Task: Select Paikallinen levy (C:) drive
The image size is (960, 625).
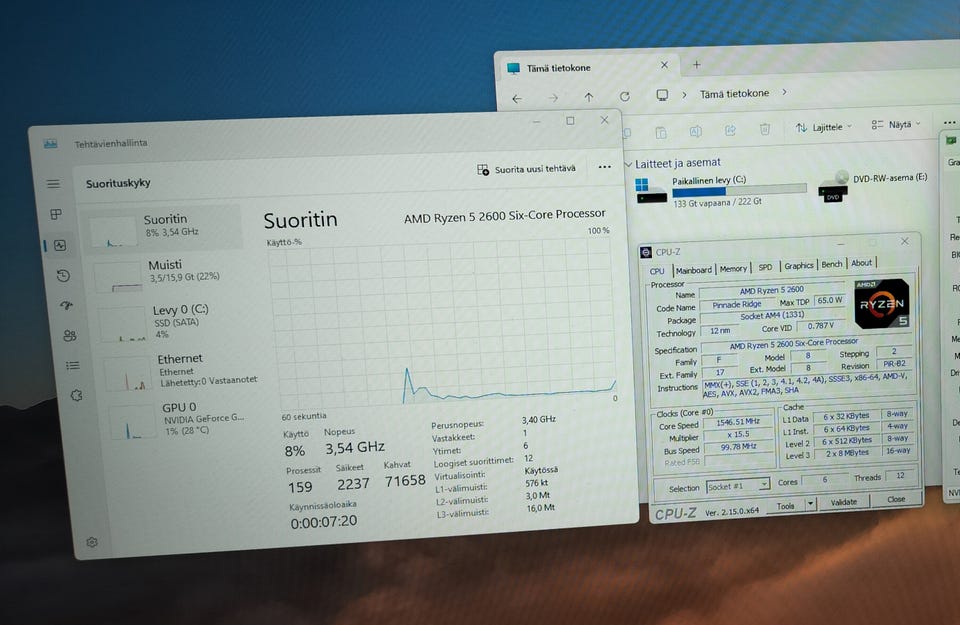Action: (721, 190)
